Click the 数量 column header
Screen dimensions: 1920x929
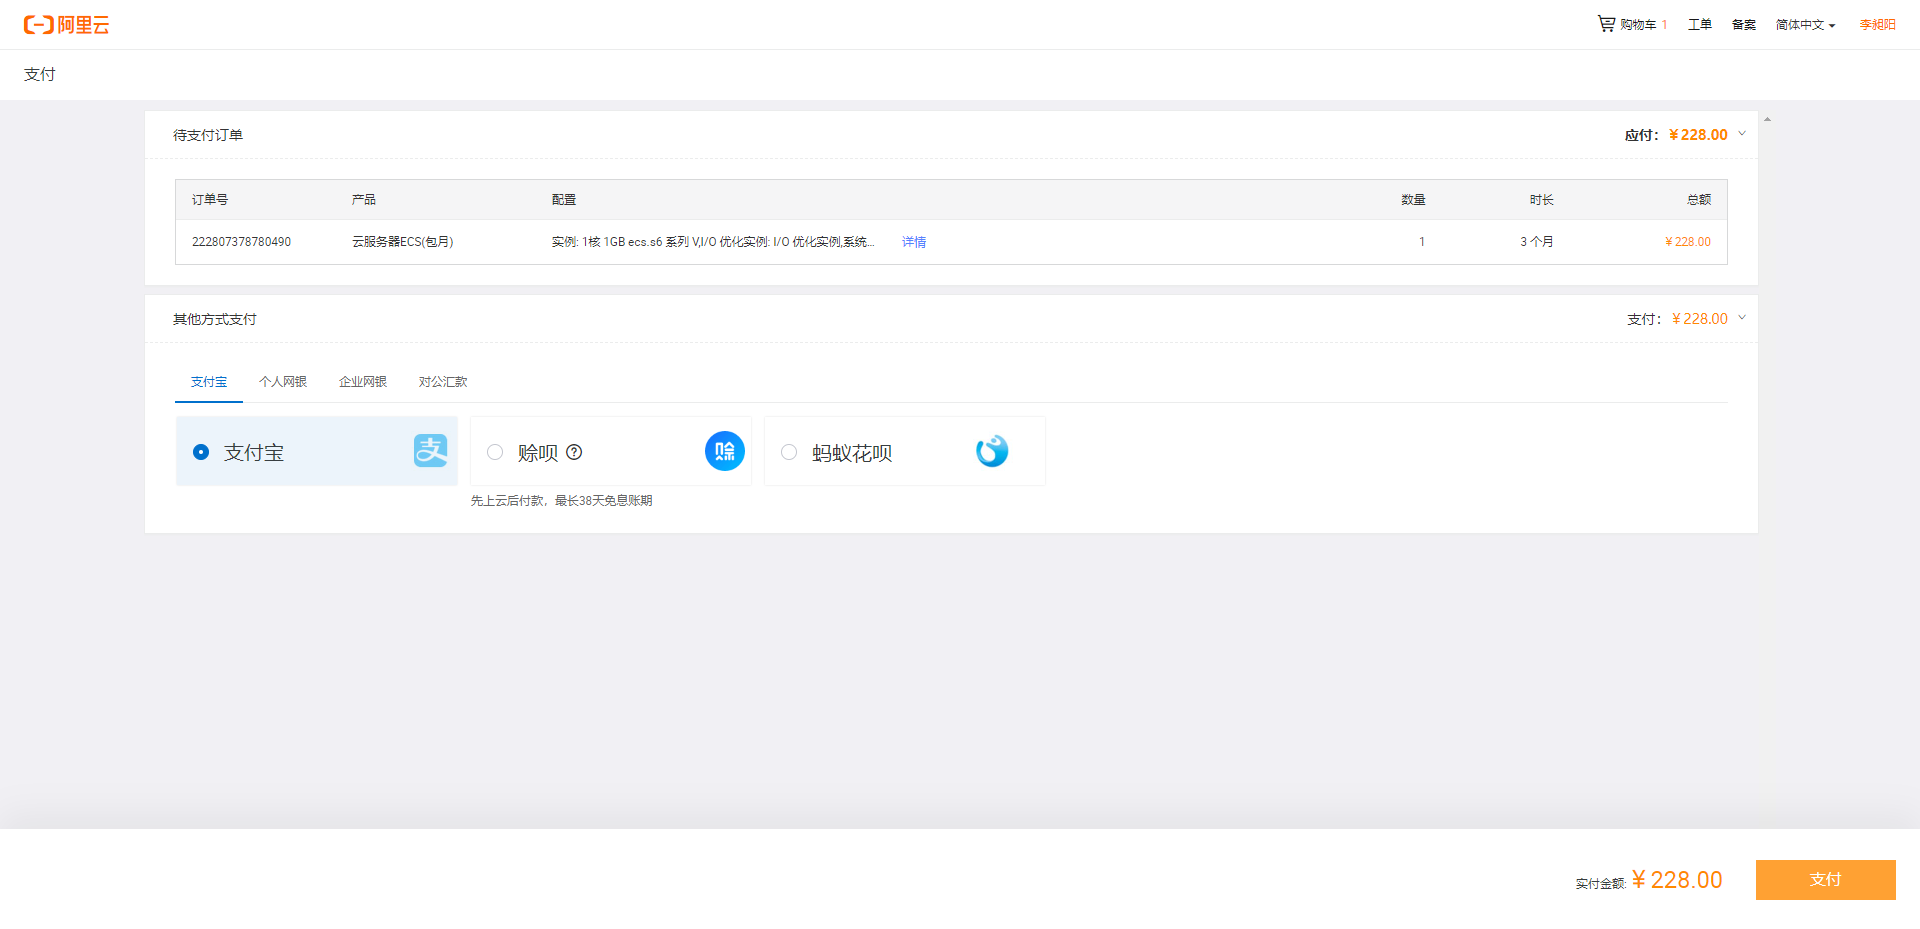(1413, 200)
